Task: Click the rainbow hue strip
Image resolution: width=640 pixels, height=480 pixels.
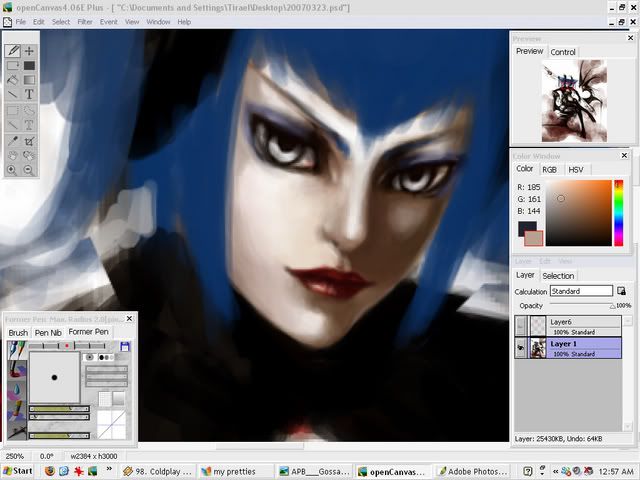Action: [x=618, y=213]
